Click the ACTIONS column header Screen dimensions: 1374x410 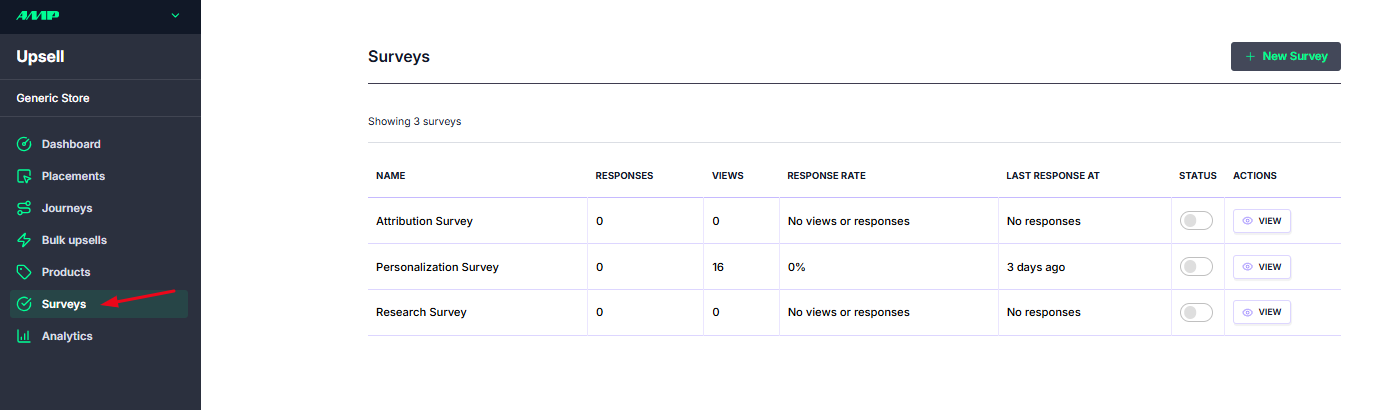(1255, 176)
